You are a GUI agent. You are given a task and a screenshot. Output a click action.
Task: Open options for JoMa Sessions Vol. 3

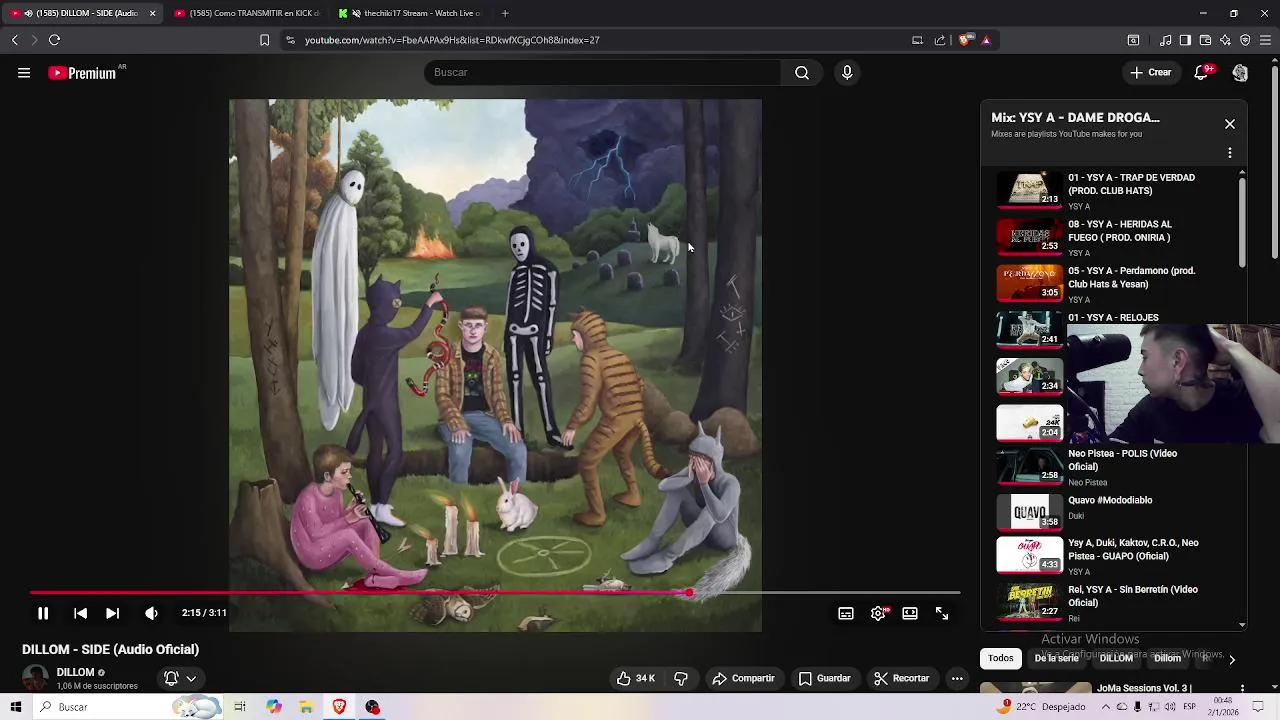1242,688
